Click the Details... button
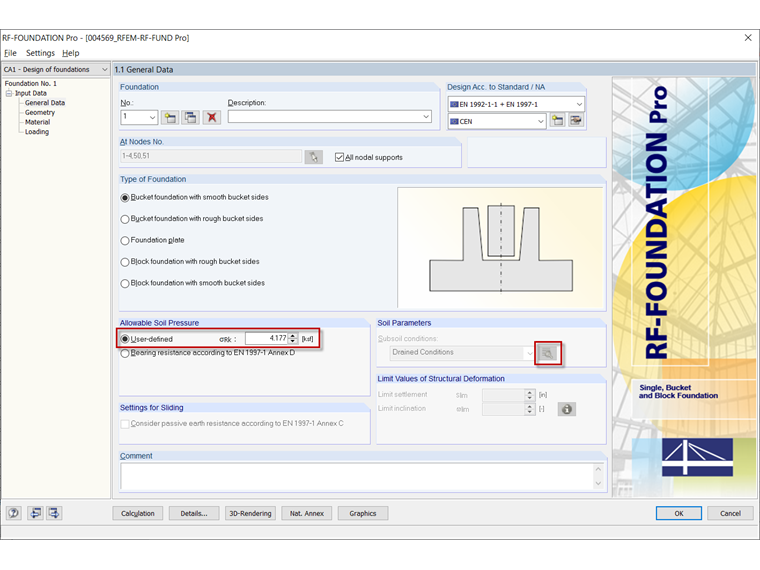This screenshot has width=760, height=570. (194, 513)
